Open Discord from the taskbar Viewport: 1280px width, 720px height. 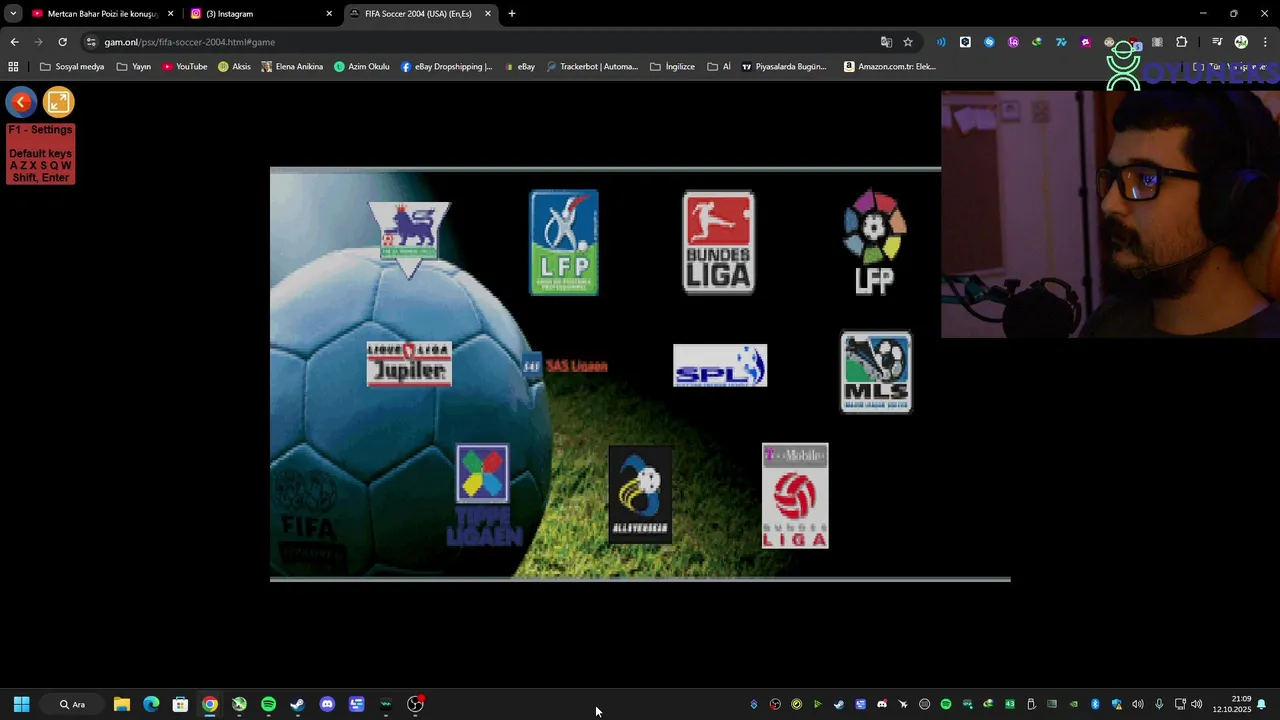click(327, 704)
